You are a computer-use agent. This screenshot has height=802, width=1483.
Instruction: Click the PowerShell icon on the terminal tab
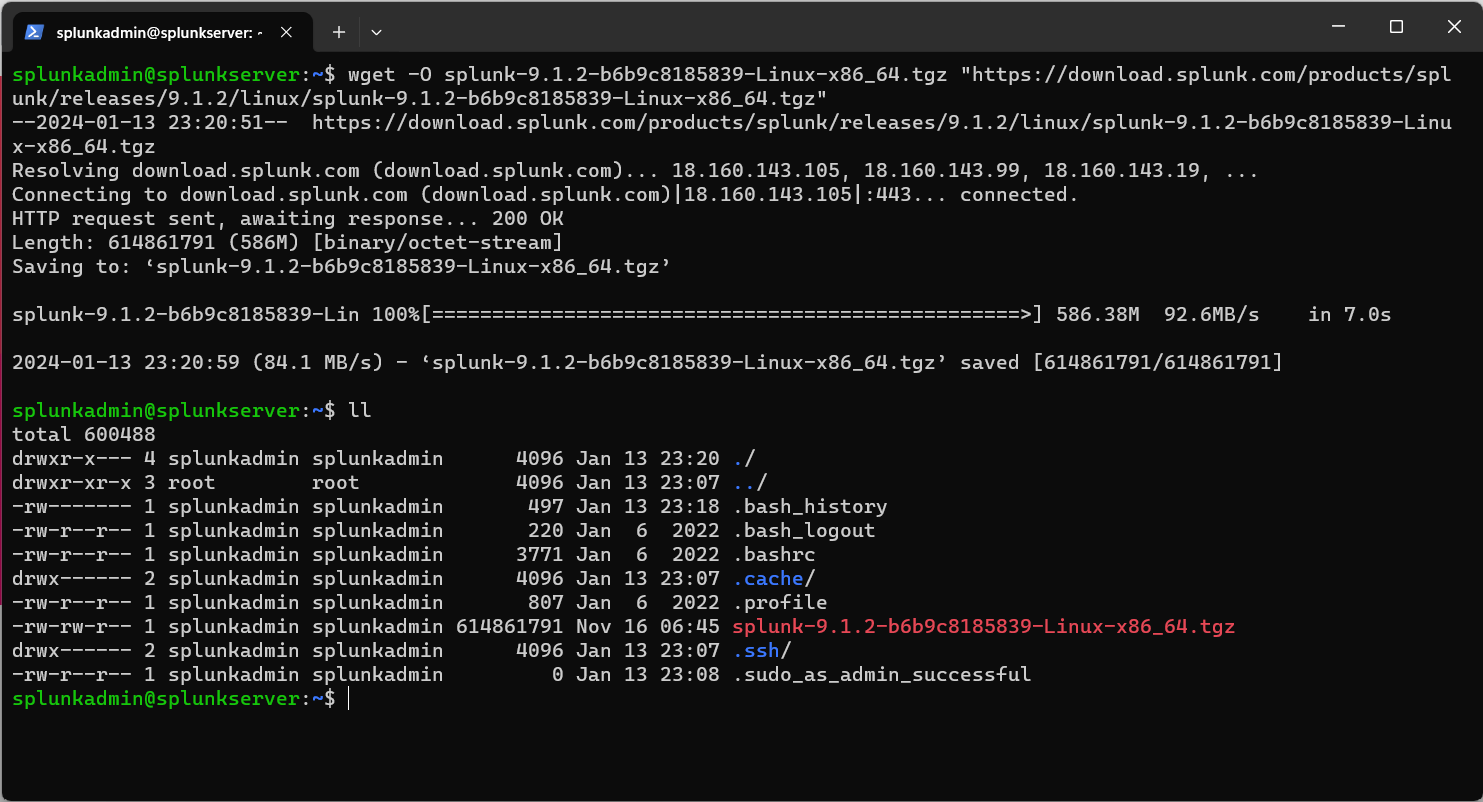coord(33,32)
